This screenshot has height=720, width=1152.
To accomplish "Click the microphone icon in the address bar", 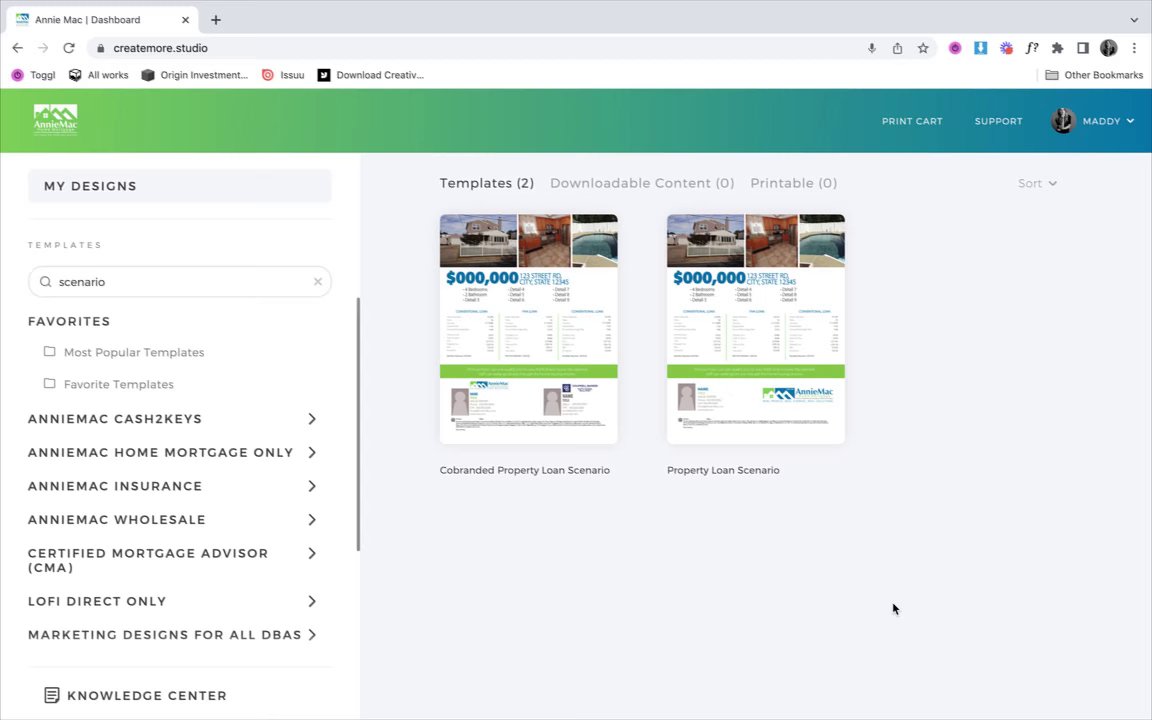I will coord(871,48).
